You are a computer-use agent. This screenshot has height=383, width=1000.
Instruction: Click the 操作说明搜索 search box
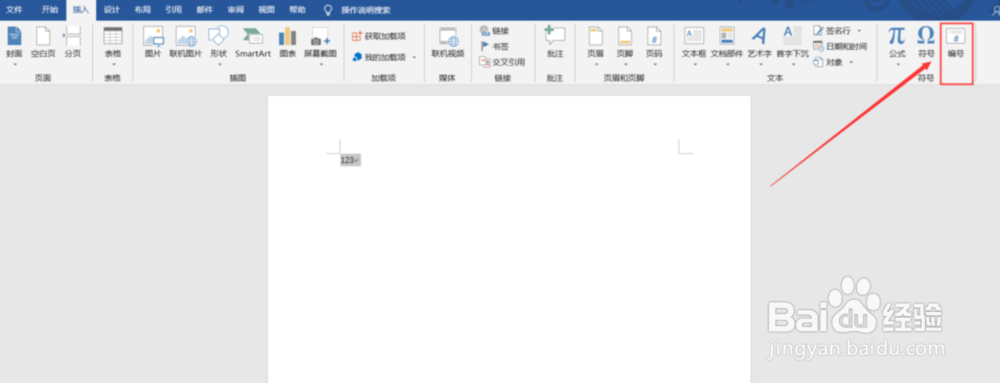coord(366,10)
